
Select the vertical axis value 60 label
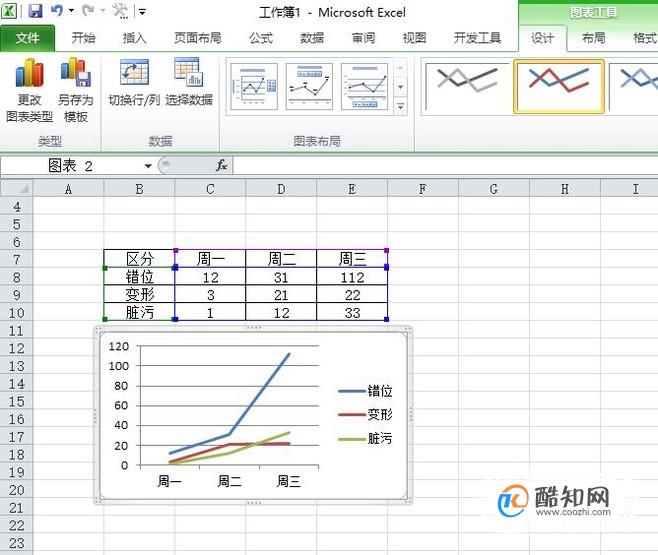coord(121,406)
